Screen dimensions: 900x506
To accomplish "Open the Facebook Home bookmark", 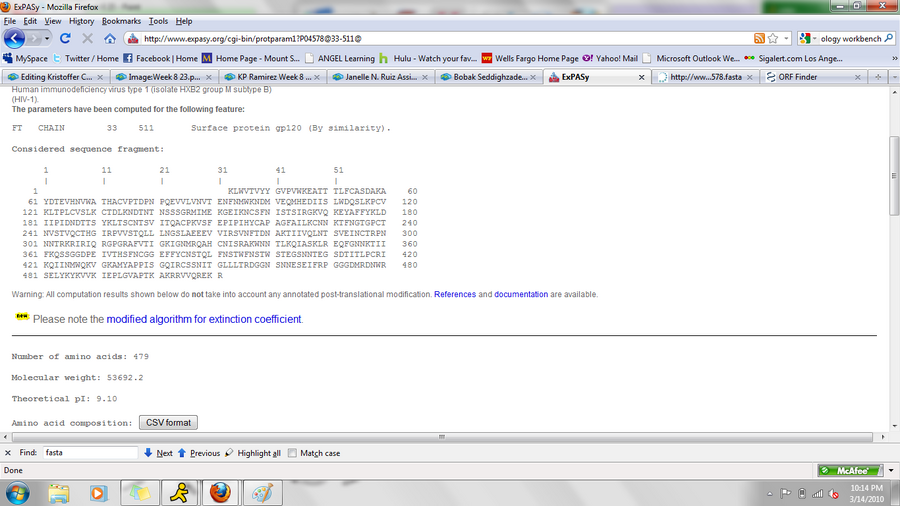I will click(x=160, y=58).
